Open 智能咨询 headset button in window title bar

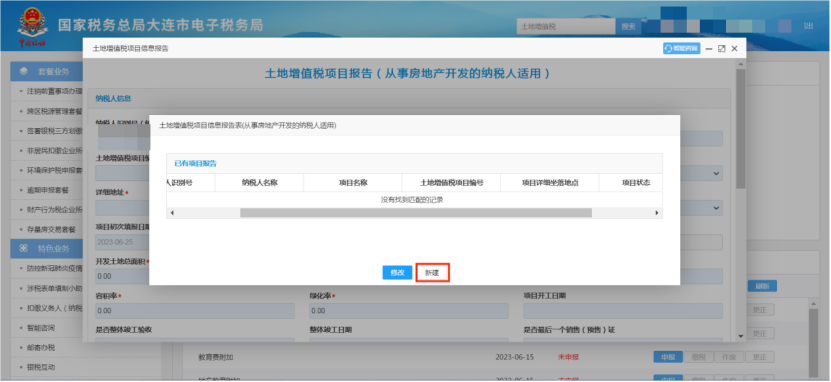pyautogui.click(x=681, y=48)
